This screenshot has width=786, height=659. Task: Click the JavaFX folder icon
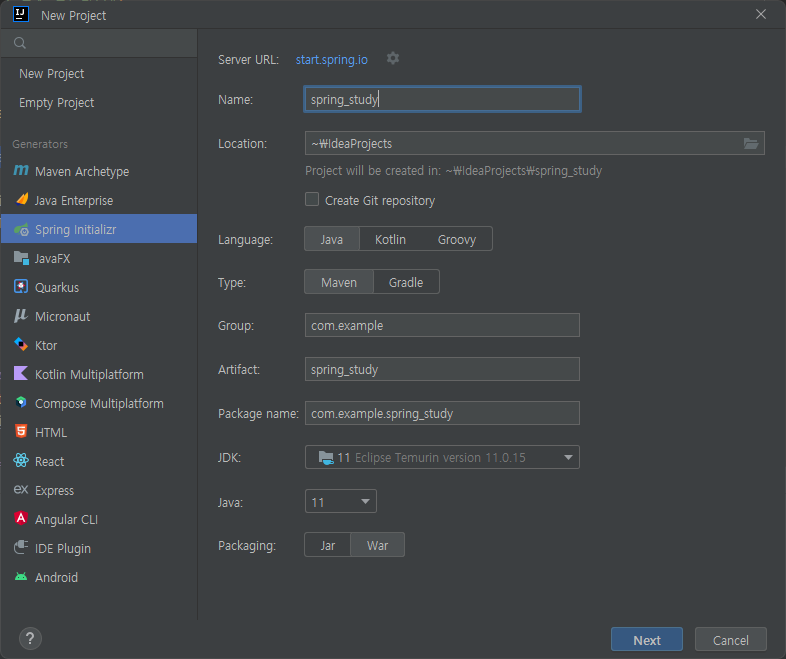(x=21, y=258)
